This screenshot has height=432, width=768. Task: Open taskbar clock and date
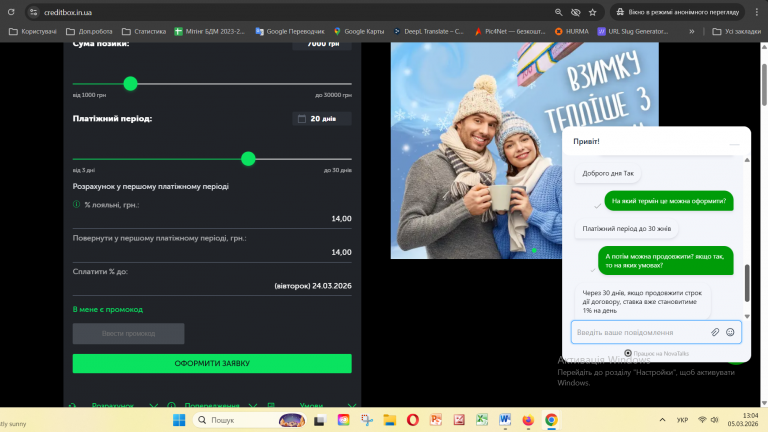pos(743,420)
